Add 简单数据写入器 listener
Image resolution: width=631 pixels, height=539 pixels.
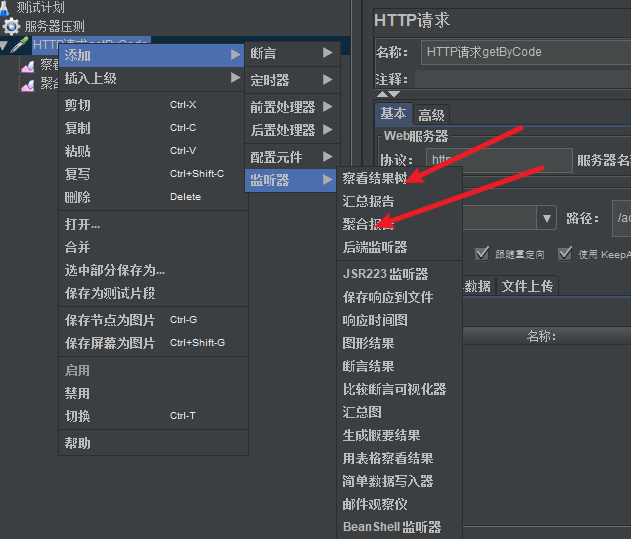click(x=400, y=481)
